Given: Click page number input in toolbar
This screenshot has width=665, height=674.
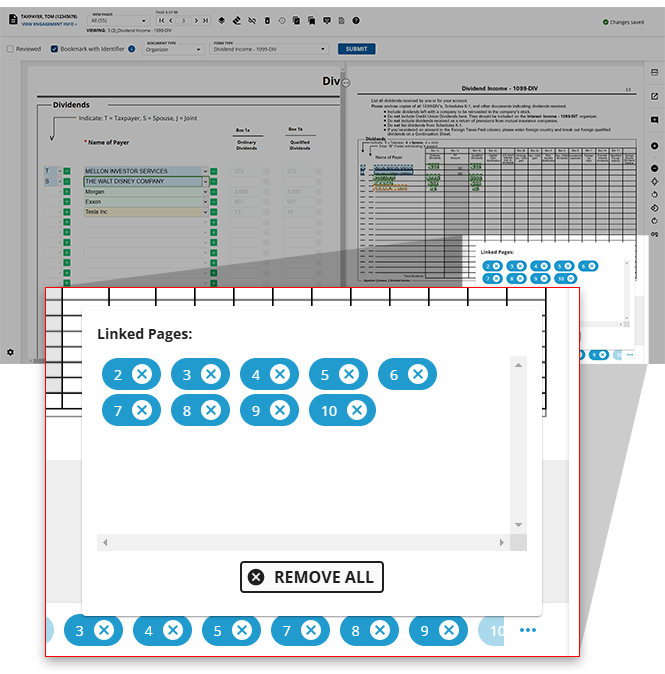Looking at the screenshot, I should coord(184,21).
